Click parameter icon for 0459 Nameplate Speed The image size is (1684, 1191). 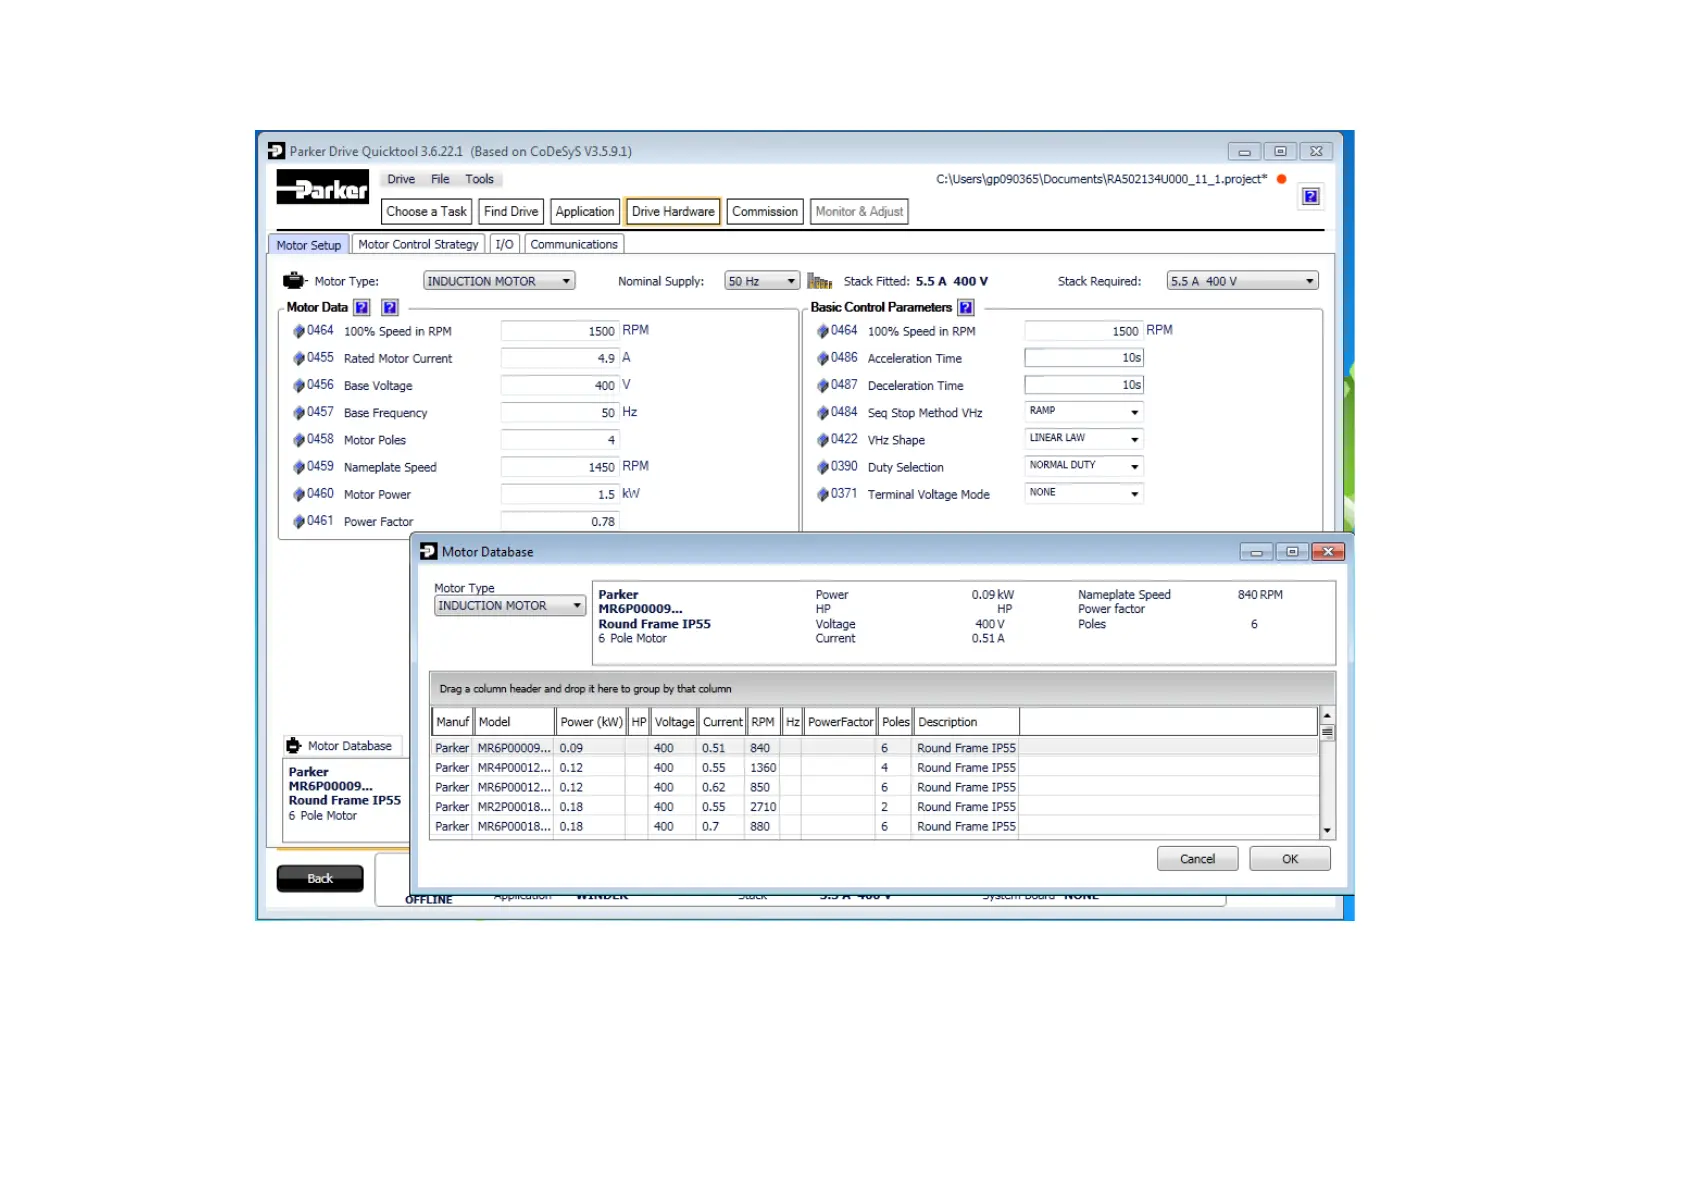point(298,467)
